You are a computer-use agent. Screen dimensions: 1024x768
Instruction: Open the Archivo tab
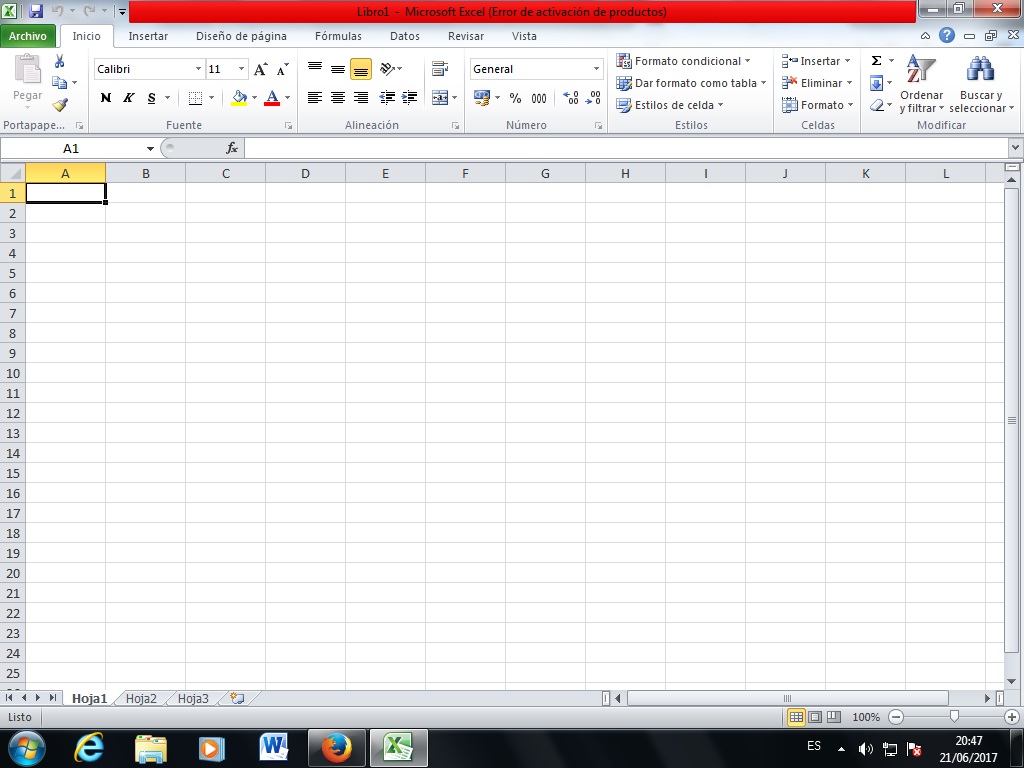point(27,36)
